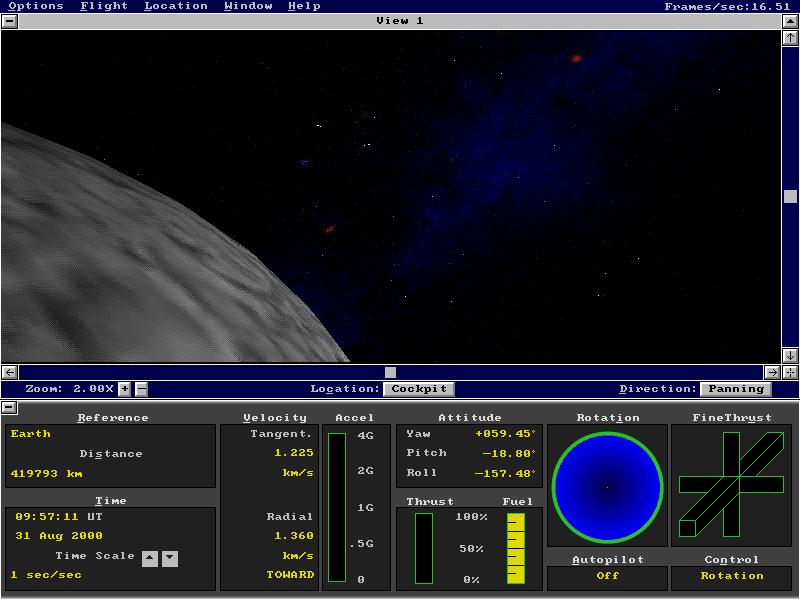Click the Thrust level gauge bar
800x600 pixels.
click(x=424, y=548)
